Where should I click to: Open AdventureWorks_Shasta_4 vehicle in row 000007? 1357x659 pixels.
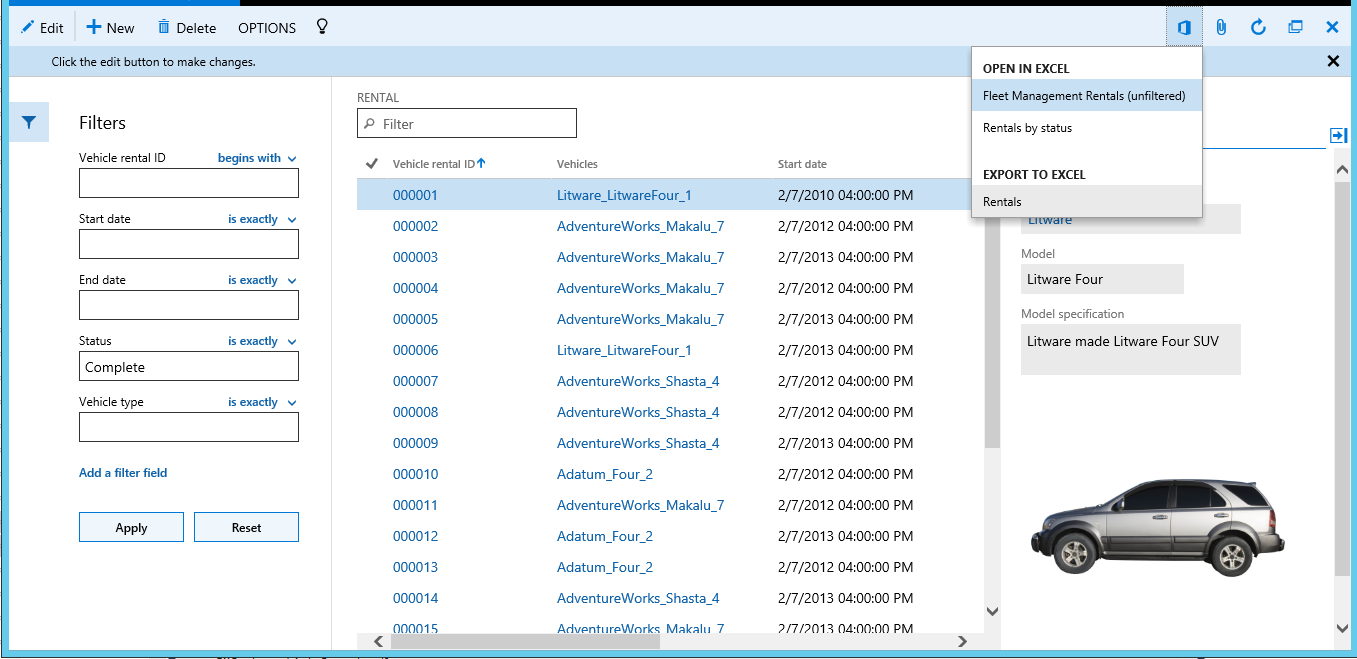[638, 381]
